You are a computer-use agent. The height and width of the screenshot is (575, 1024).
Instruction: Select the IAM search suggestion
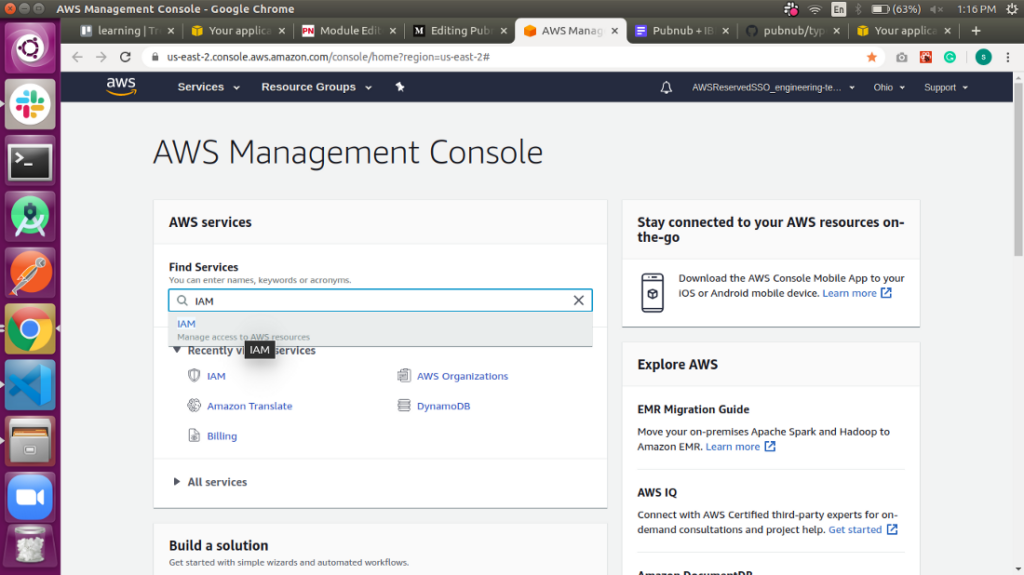[x=380, y=329]
